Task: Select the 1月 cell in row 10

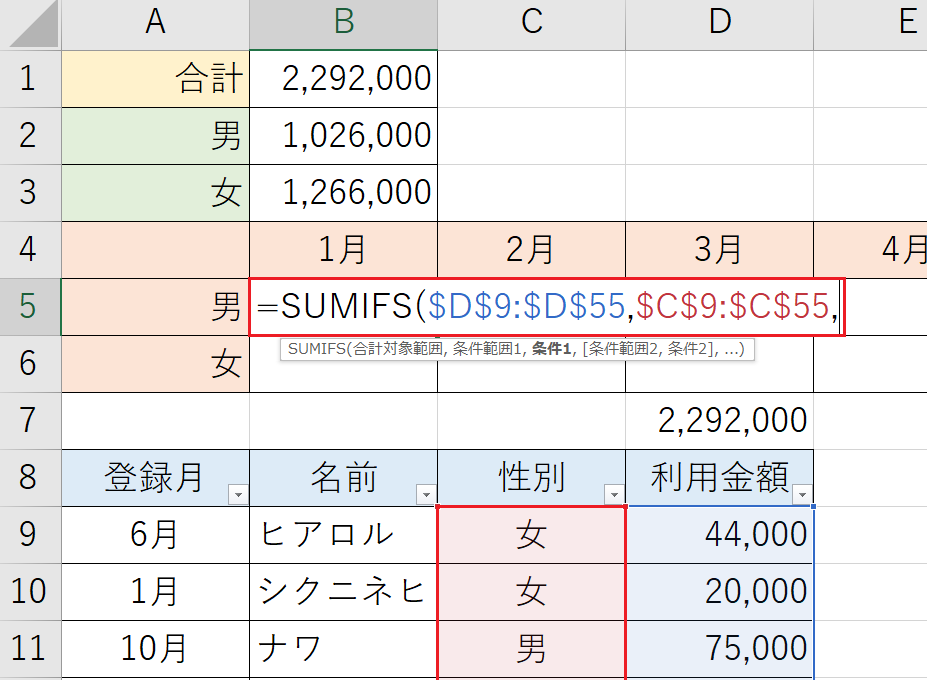Action: tap(155, 591)
